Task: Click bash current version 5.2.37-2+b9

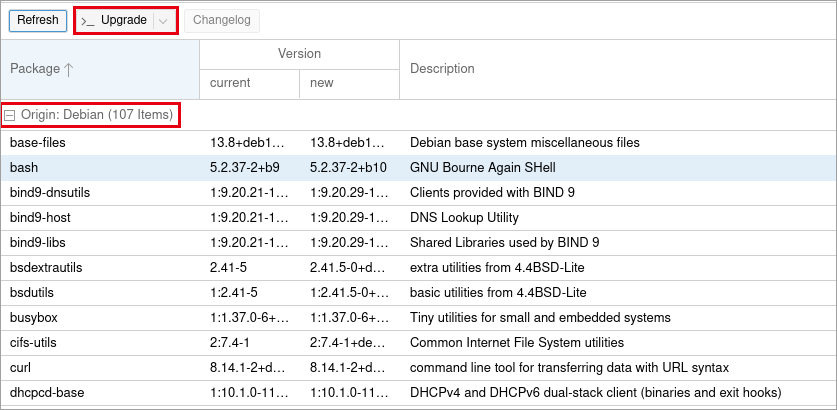Action: tap(244, 168)
